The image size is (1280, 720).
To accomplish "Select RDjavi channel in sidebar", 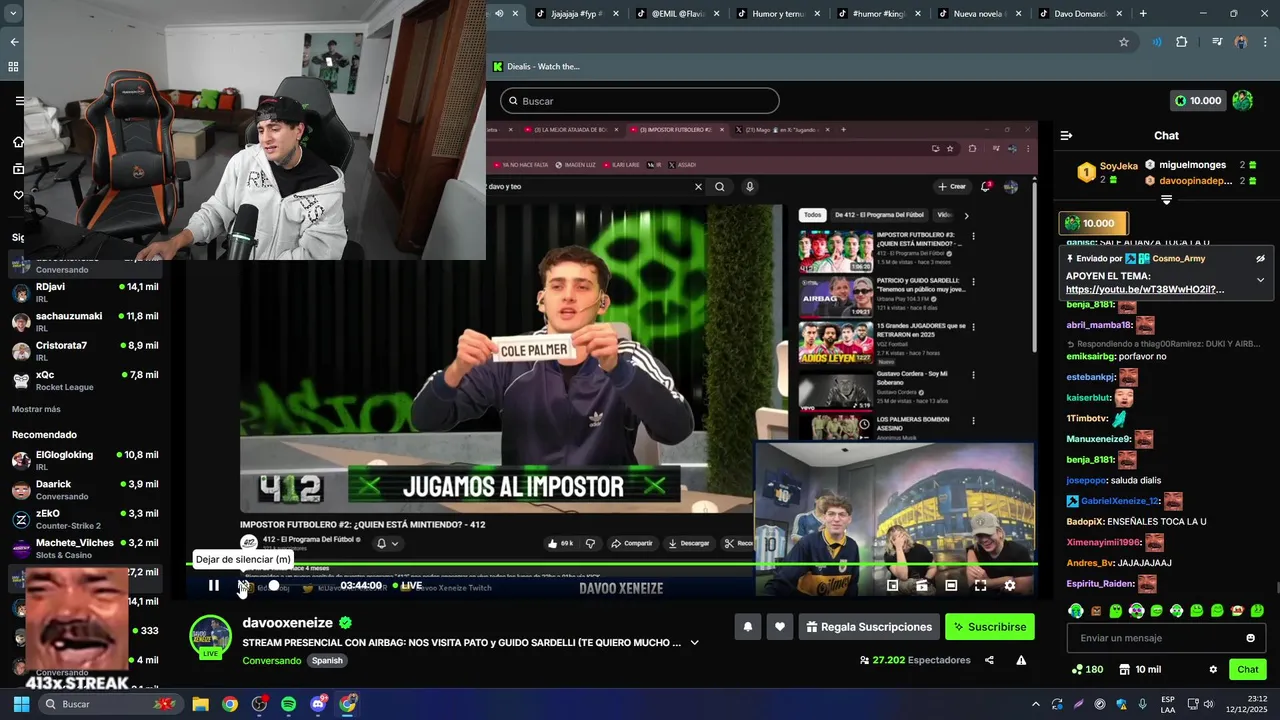I will pyautogui.click(x=85, y=292).
